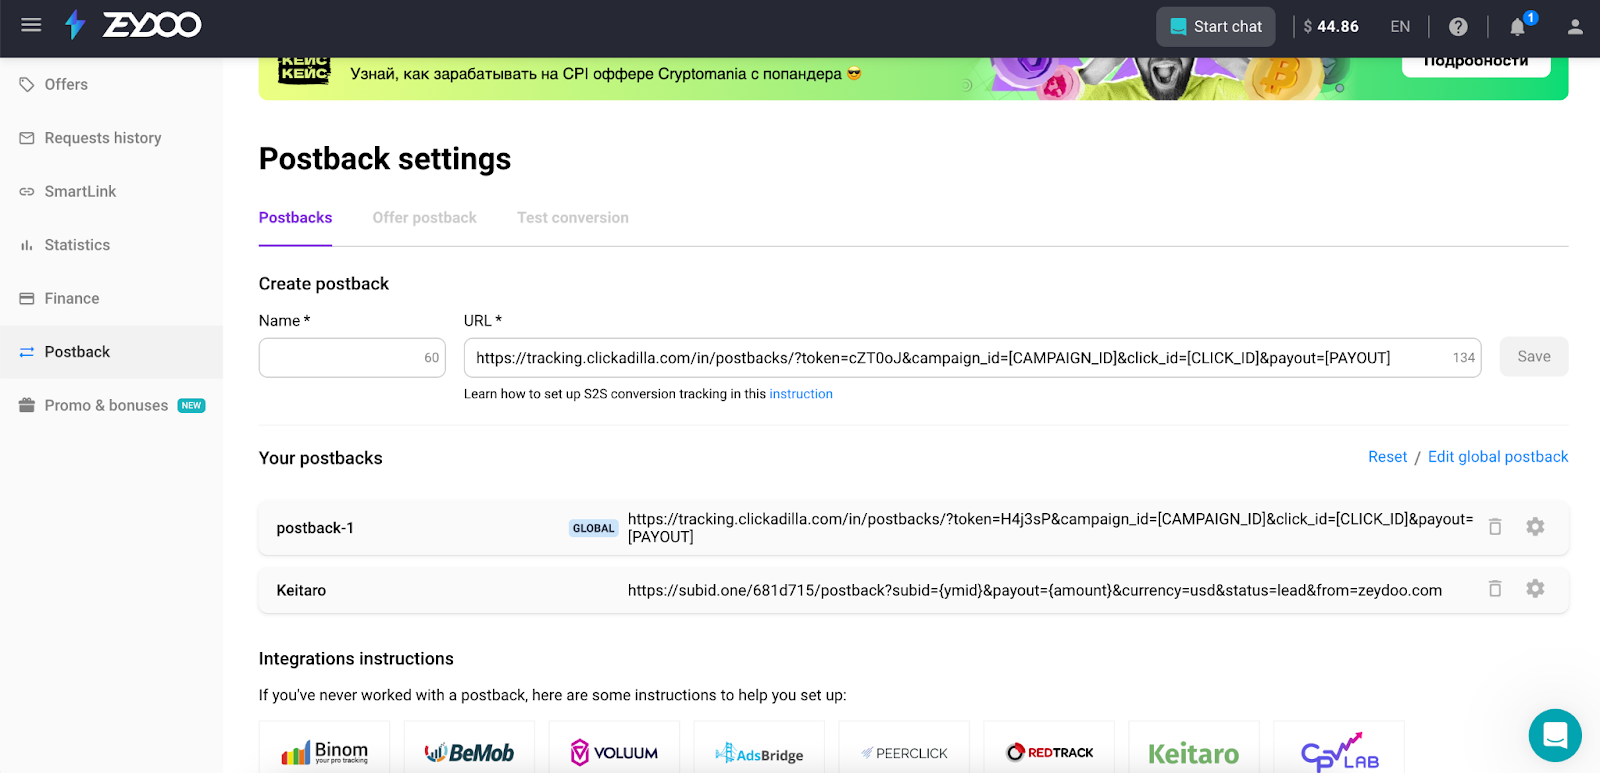Open the notifications bell

point(1517,27)
